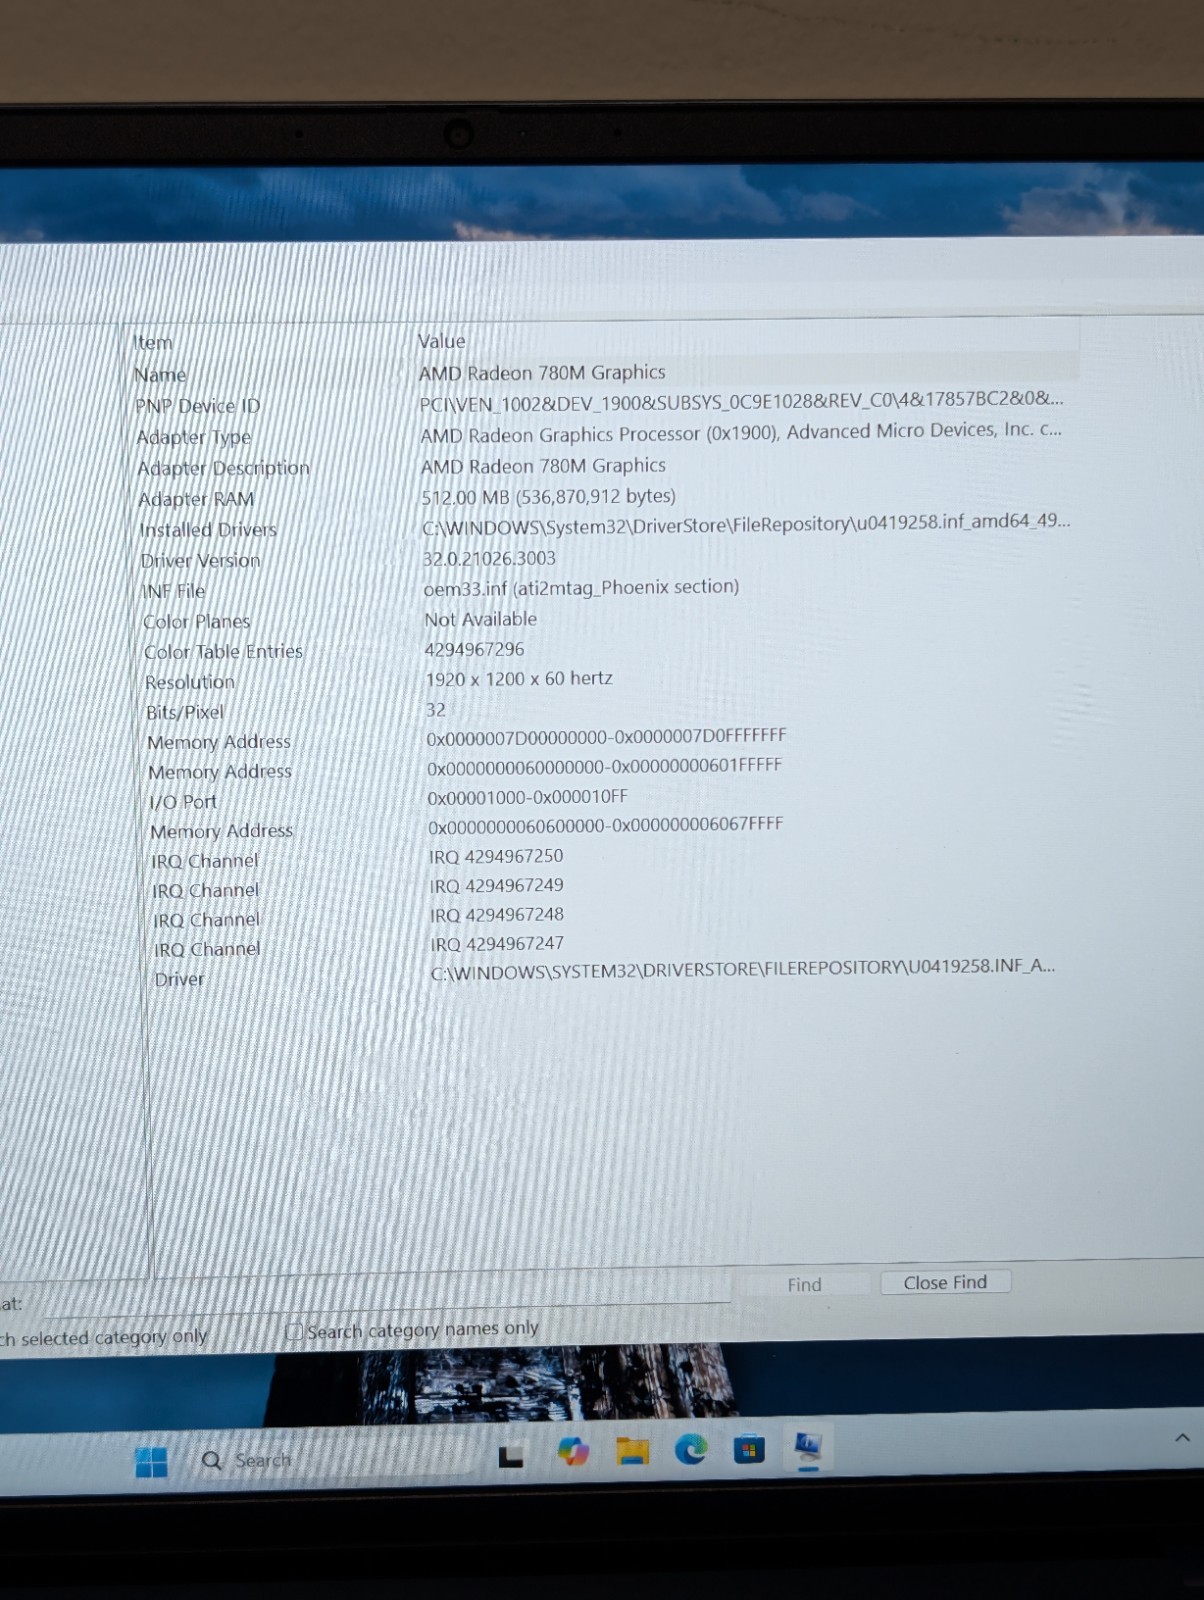This screenshot has height=1600, width=1204.
Task: Click the IRQ 4294967247 value
Action: pos(496,943)
